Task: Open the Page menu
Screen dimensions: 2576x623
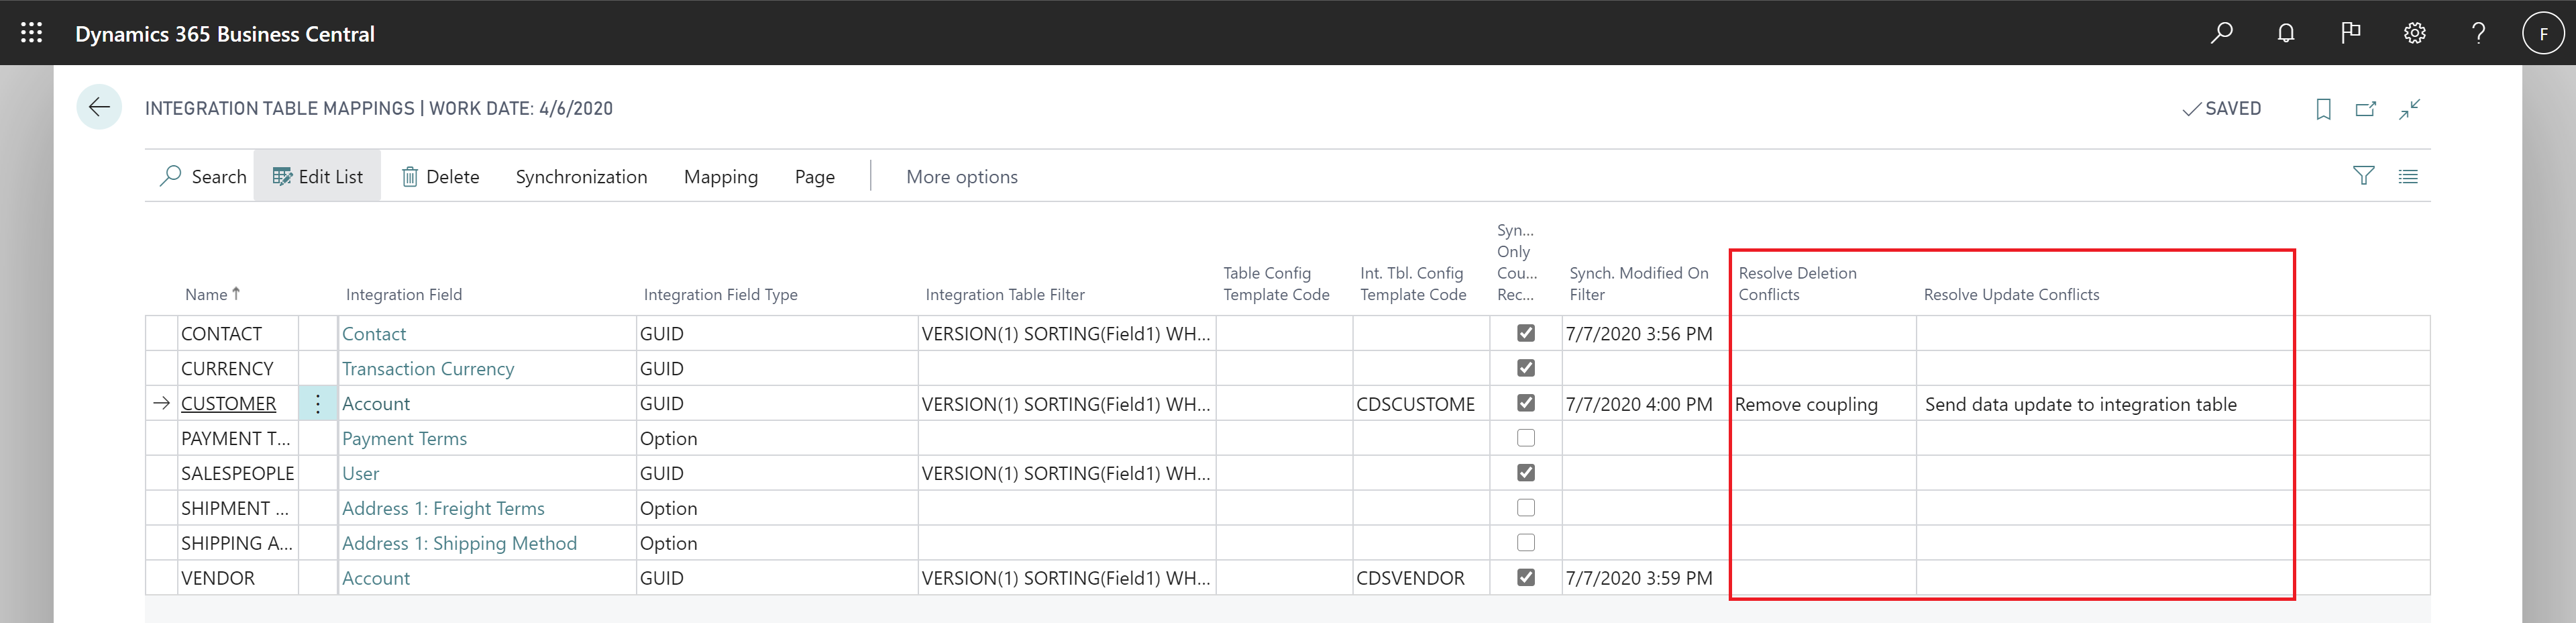Action: (814, 176)
